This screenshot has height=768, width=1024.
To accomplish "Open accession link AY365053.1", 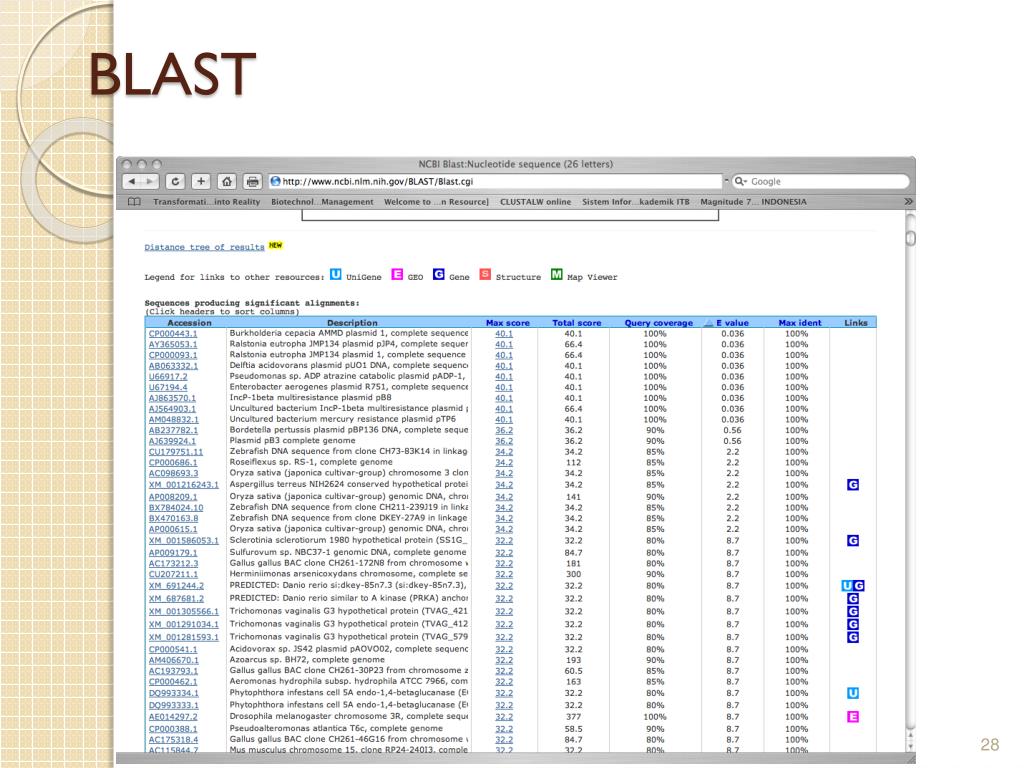I will 172,344.
